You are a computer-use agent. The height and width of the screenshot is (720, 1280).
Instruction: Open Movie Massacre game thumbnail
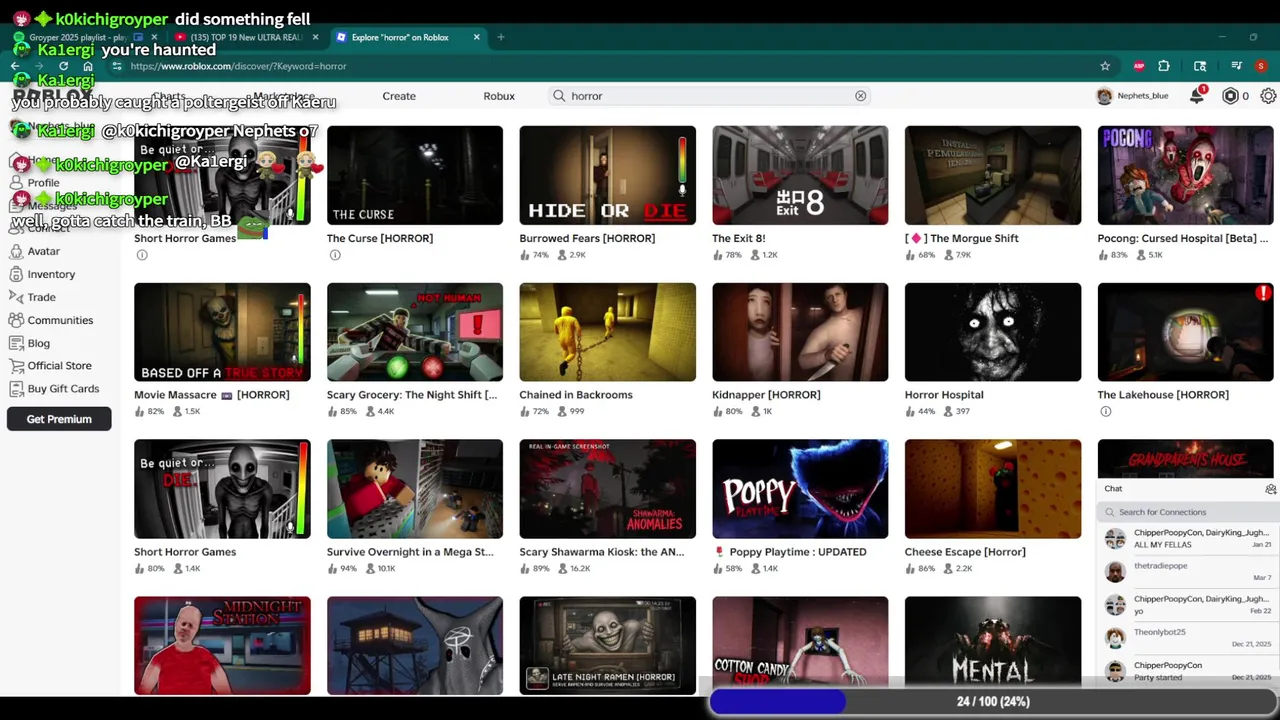coord(222,332)
